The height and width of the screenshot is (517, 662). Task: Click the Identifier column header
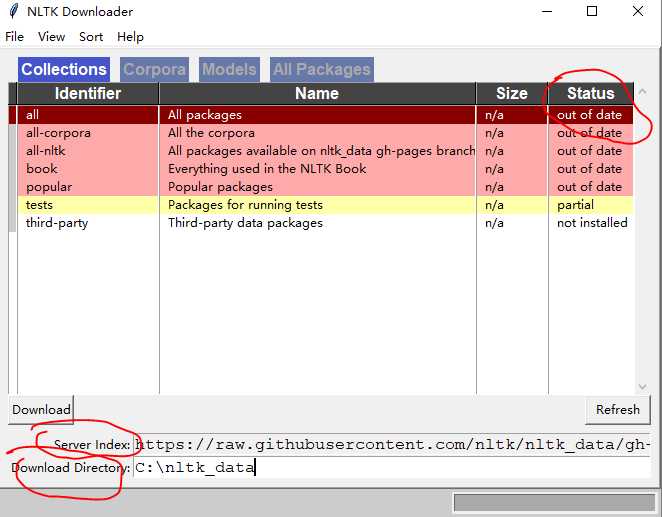click(88, 93)
